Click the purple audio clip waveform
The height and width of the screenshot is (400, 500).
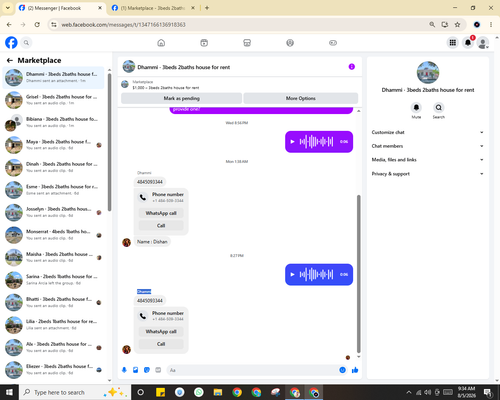[x=316, y=142]
